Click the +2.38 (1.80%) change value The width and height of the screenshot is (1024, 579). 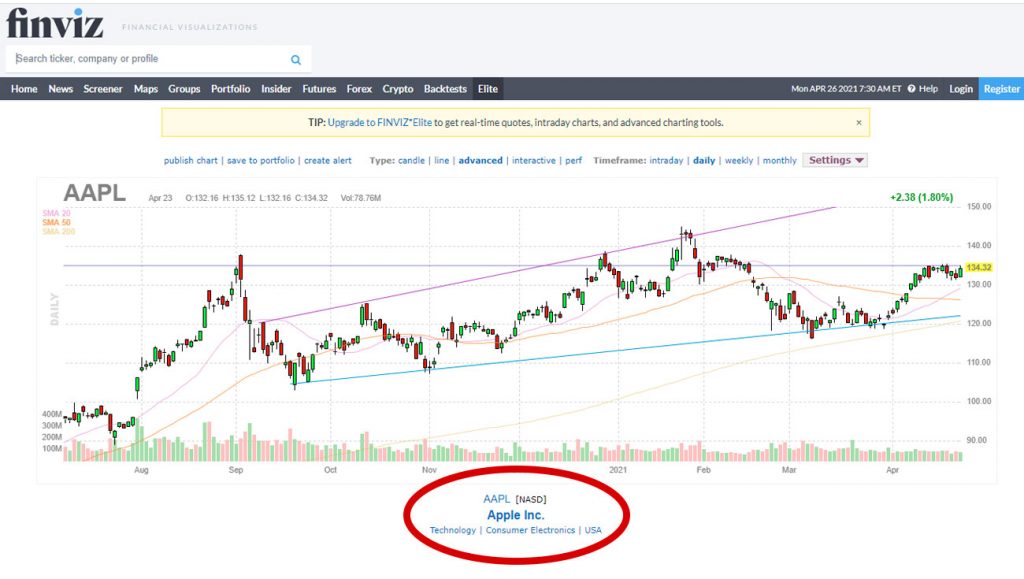921,197
